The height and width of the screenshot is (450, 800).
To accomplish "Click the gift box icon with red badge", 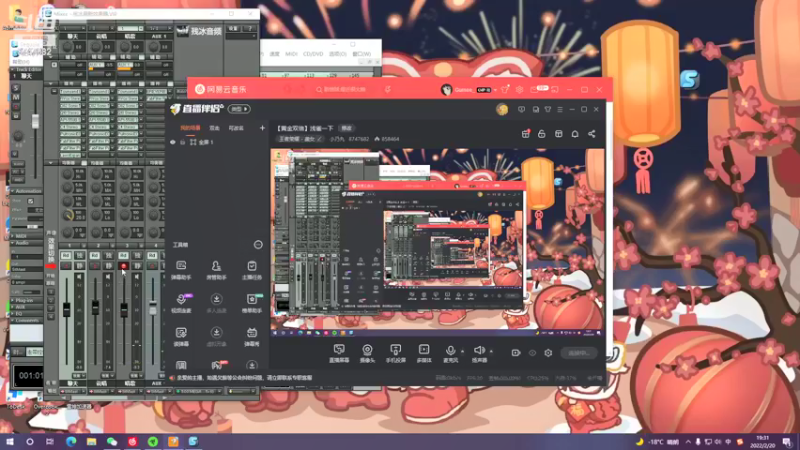I will tap(526, 134).
